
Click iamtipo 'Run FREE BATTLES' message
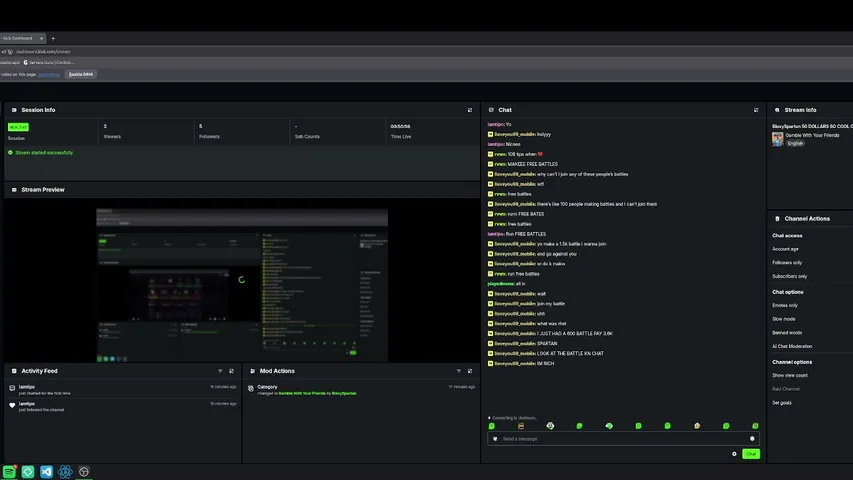coord(516,234)
